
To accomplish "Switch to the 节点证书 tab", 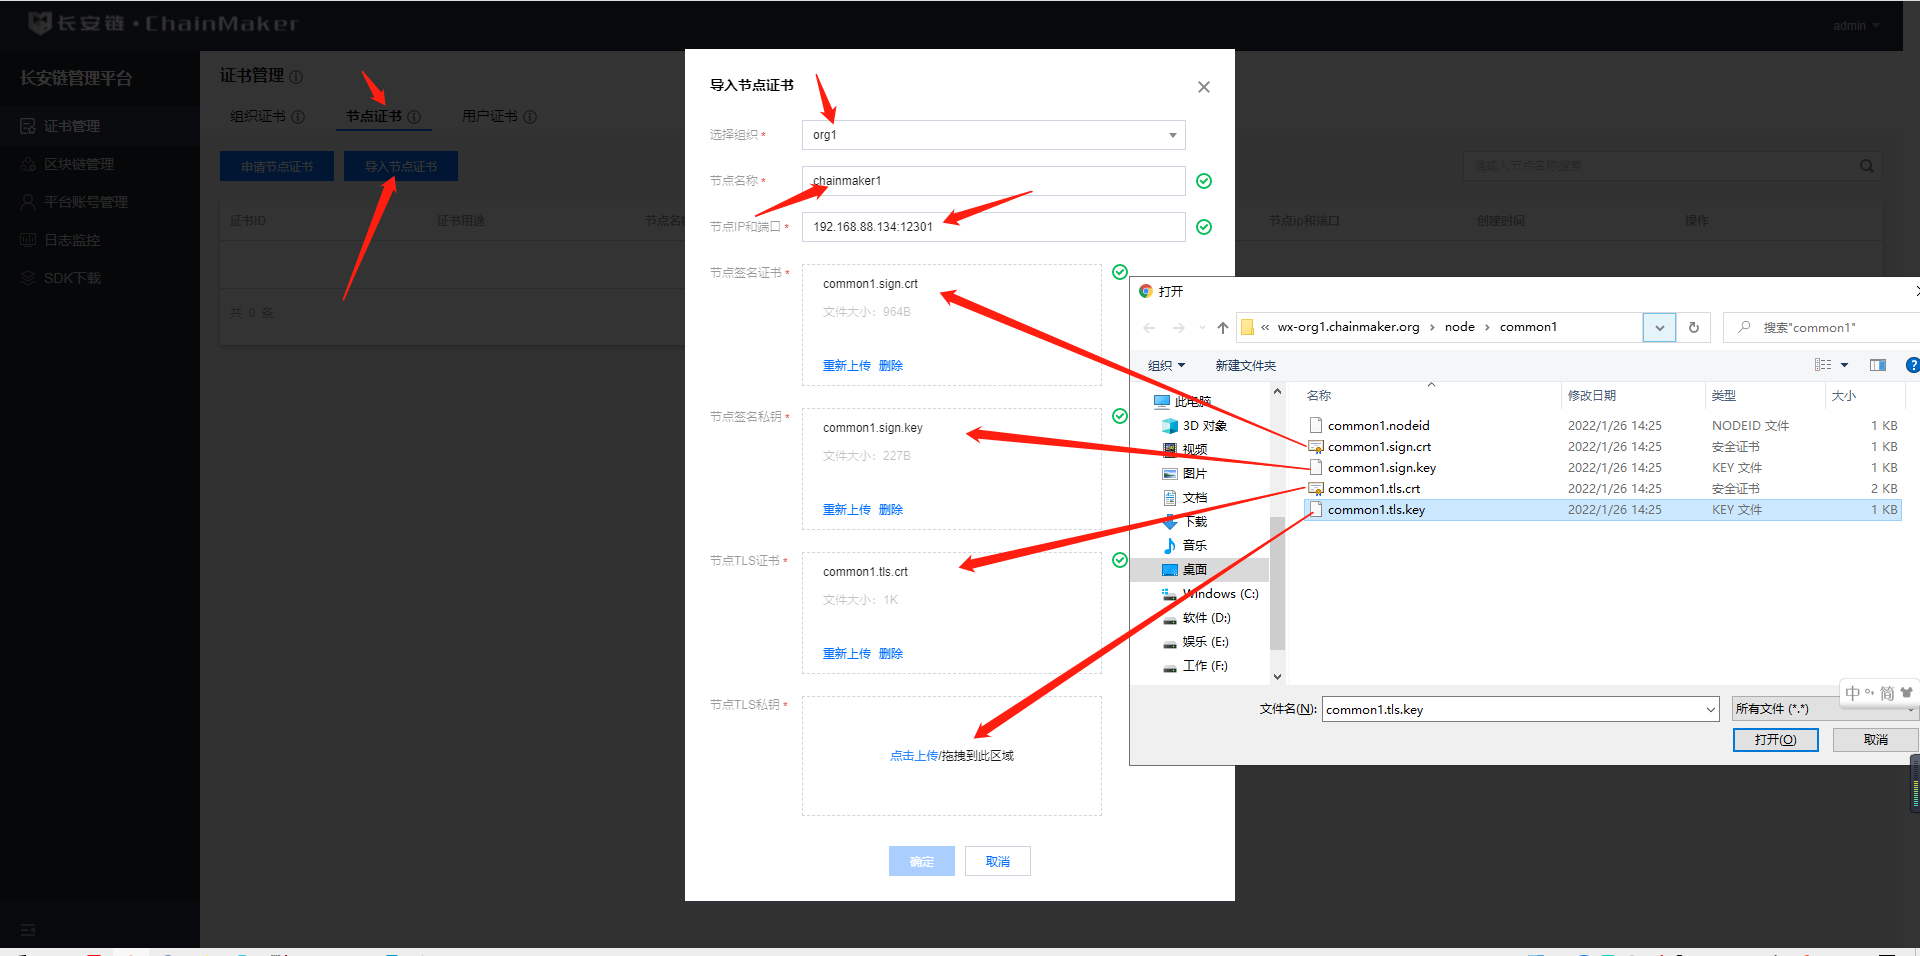I will click(374, 116).
